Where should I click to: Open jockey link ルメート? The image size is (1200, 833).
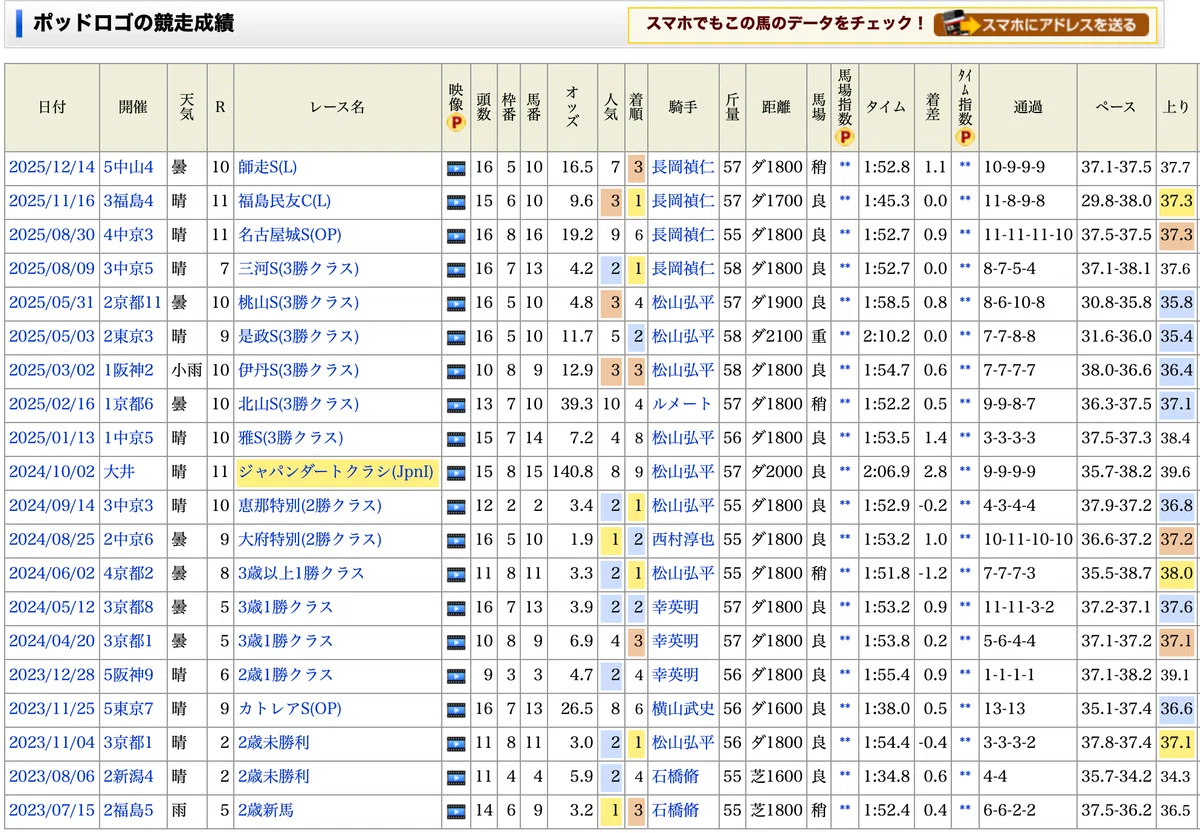682,405
